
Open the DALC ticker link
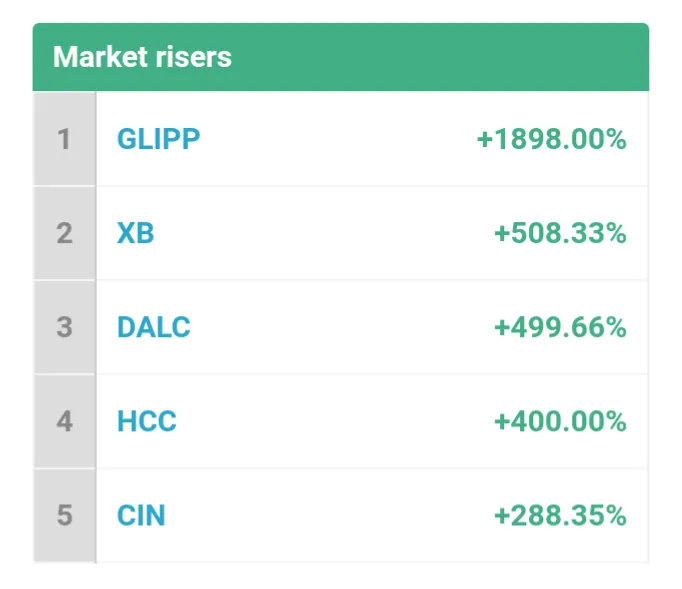coord(154,327)
